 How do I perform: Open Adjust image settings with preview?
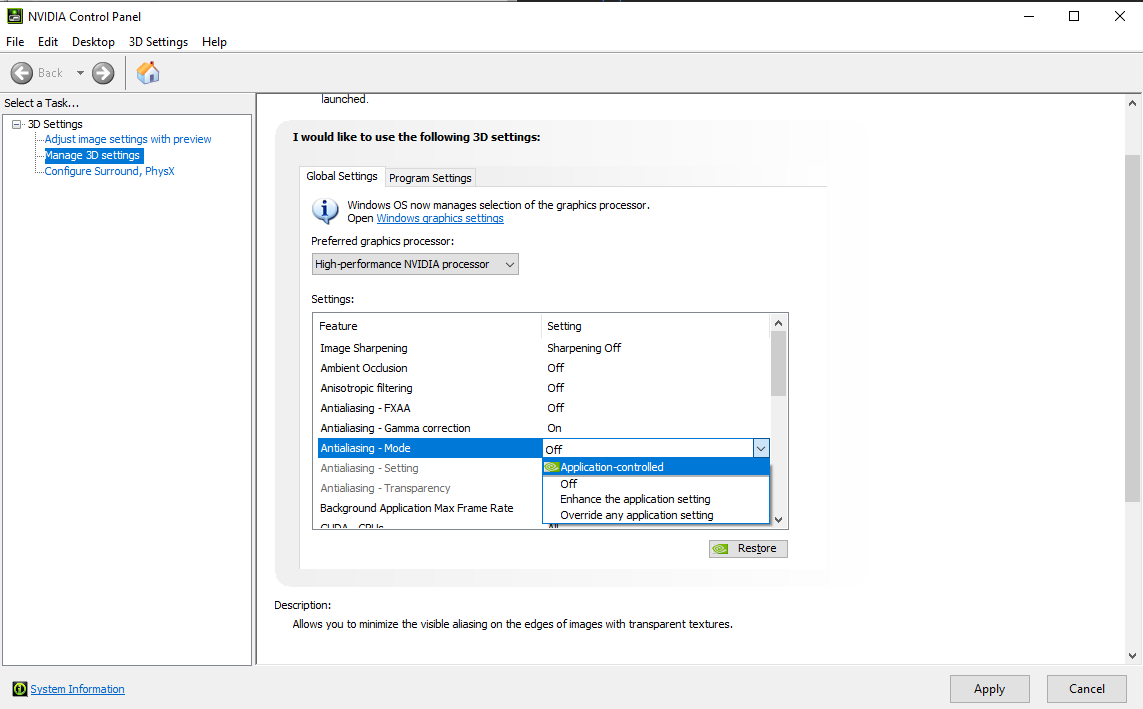128,139
